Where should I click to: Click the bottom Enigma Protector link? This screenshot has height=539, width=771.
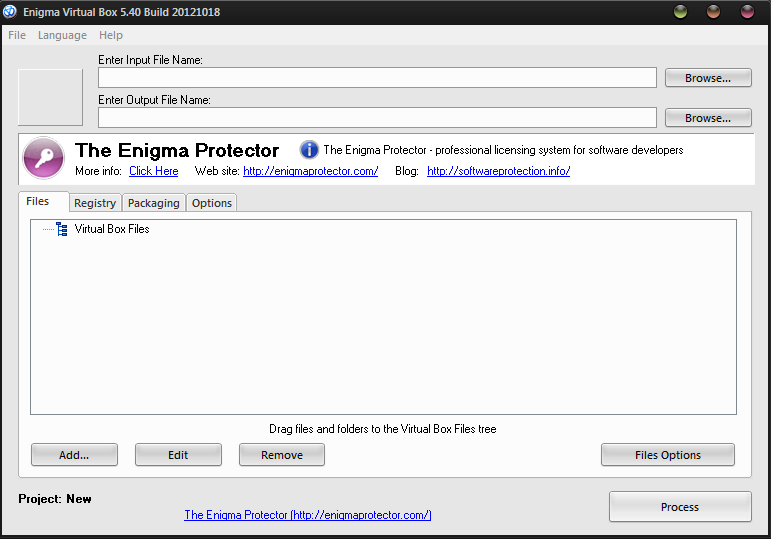pyautogui.click(x=308, y=515)
